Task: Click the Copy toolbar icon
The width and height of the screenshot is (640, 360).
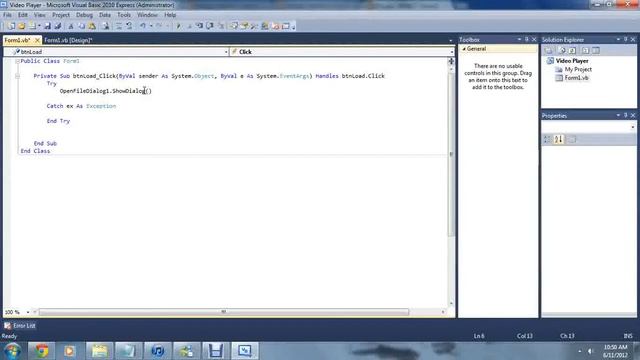Action: pos(82,26)
